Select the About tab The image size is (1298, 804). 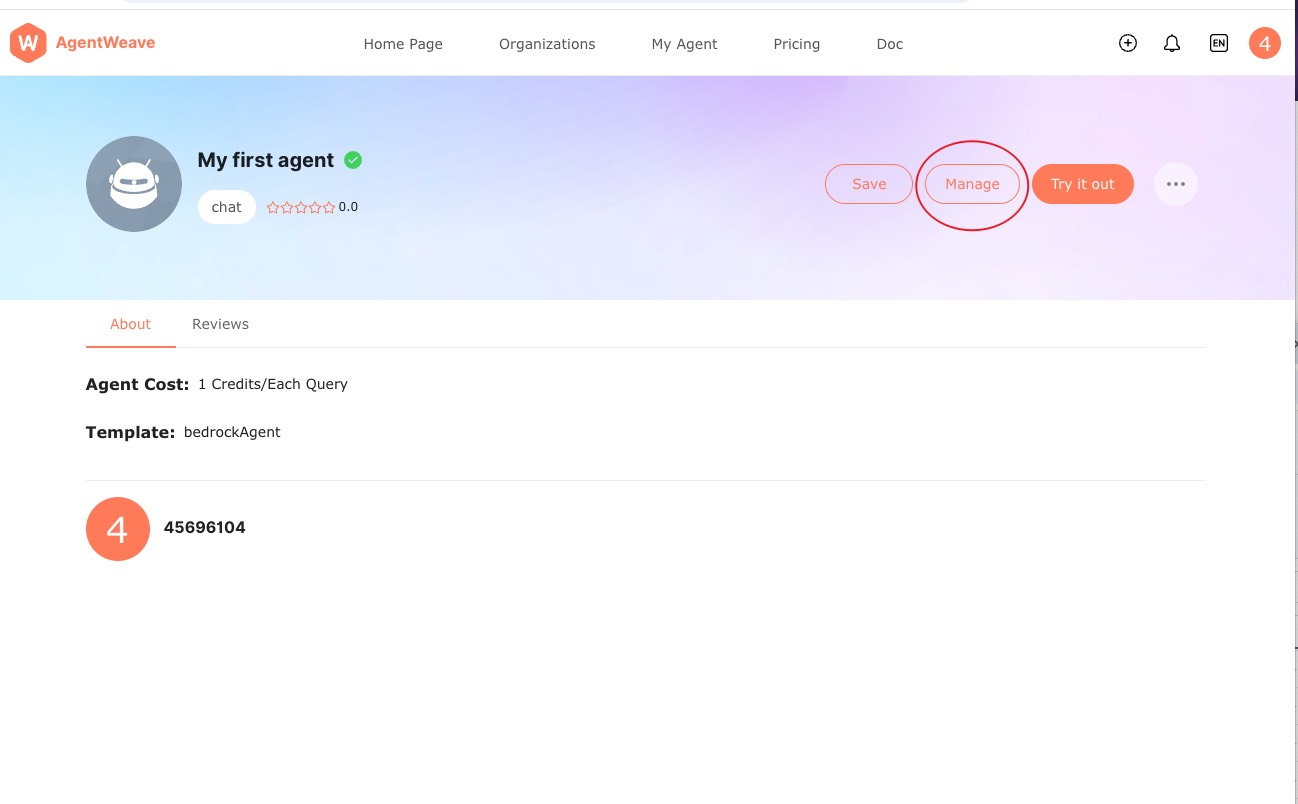coord(130,324)
